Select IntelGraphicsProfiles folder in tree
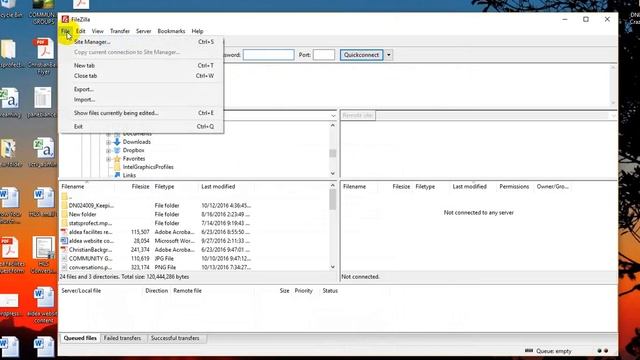640x360 pixels. [x=148, y=167]
